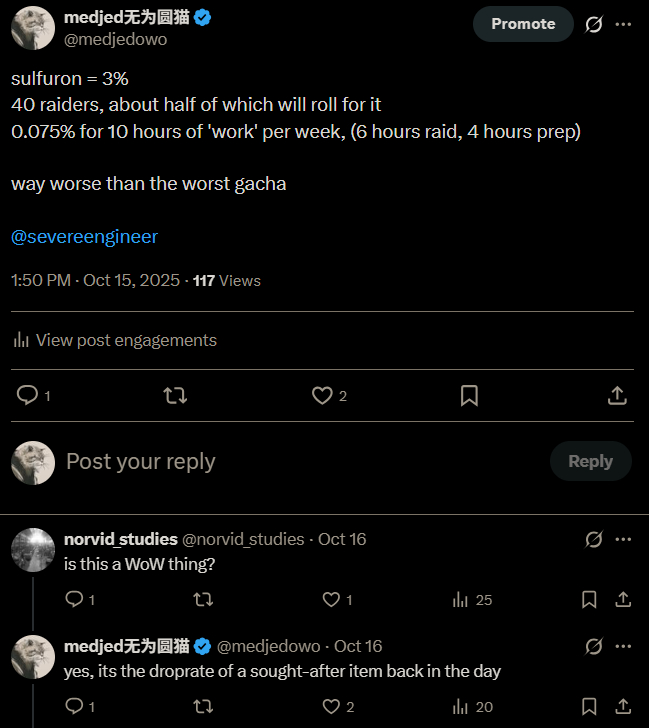This screenshot has height=728, width=649.
Task: Open the @severeengineer mention link
Action: tap(84, 237)
